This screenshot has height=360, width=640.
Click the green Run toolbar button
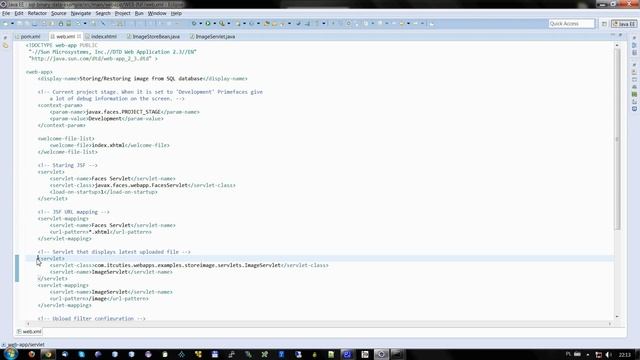point(208,24)
